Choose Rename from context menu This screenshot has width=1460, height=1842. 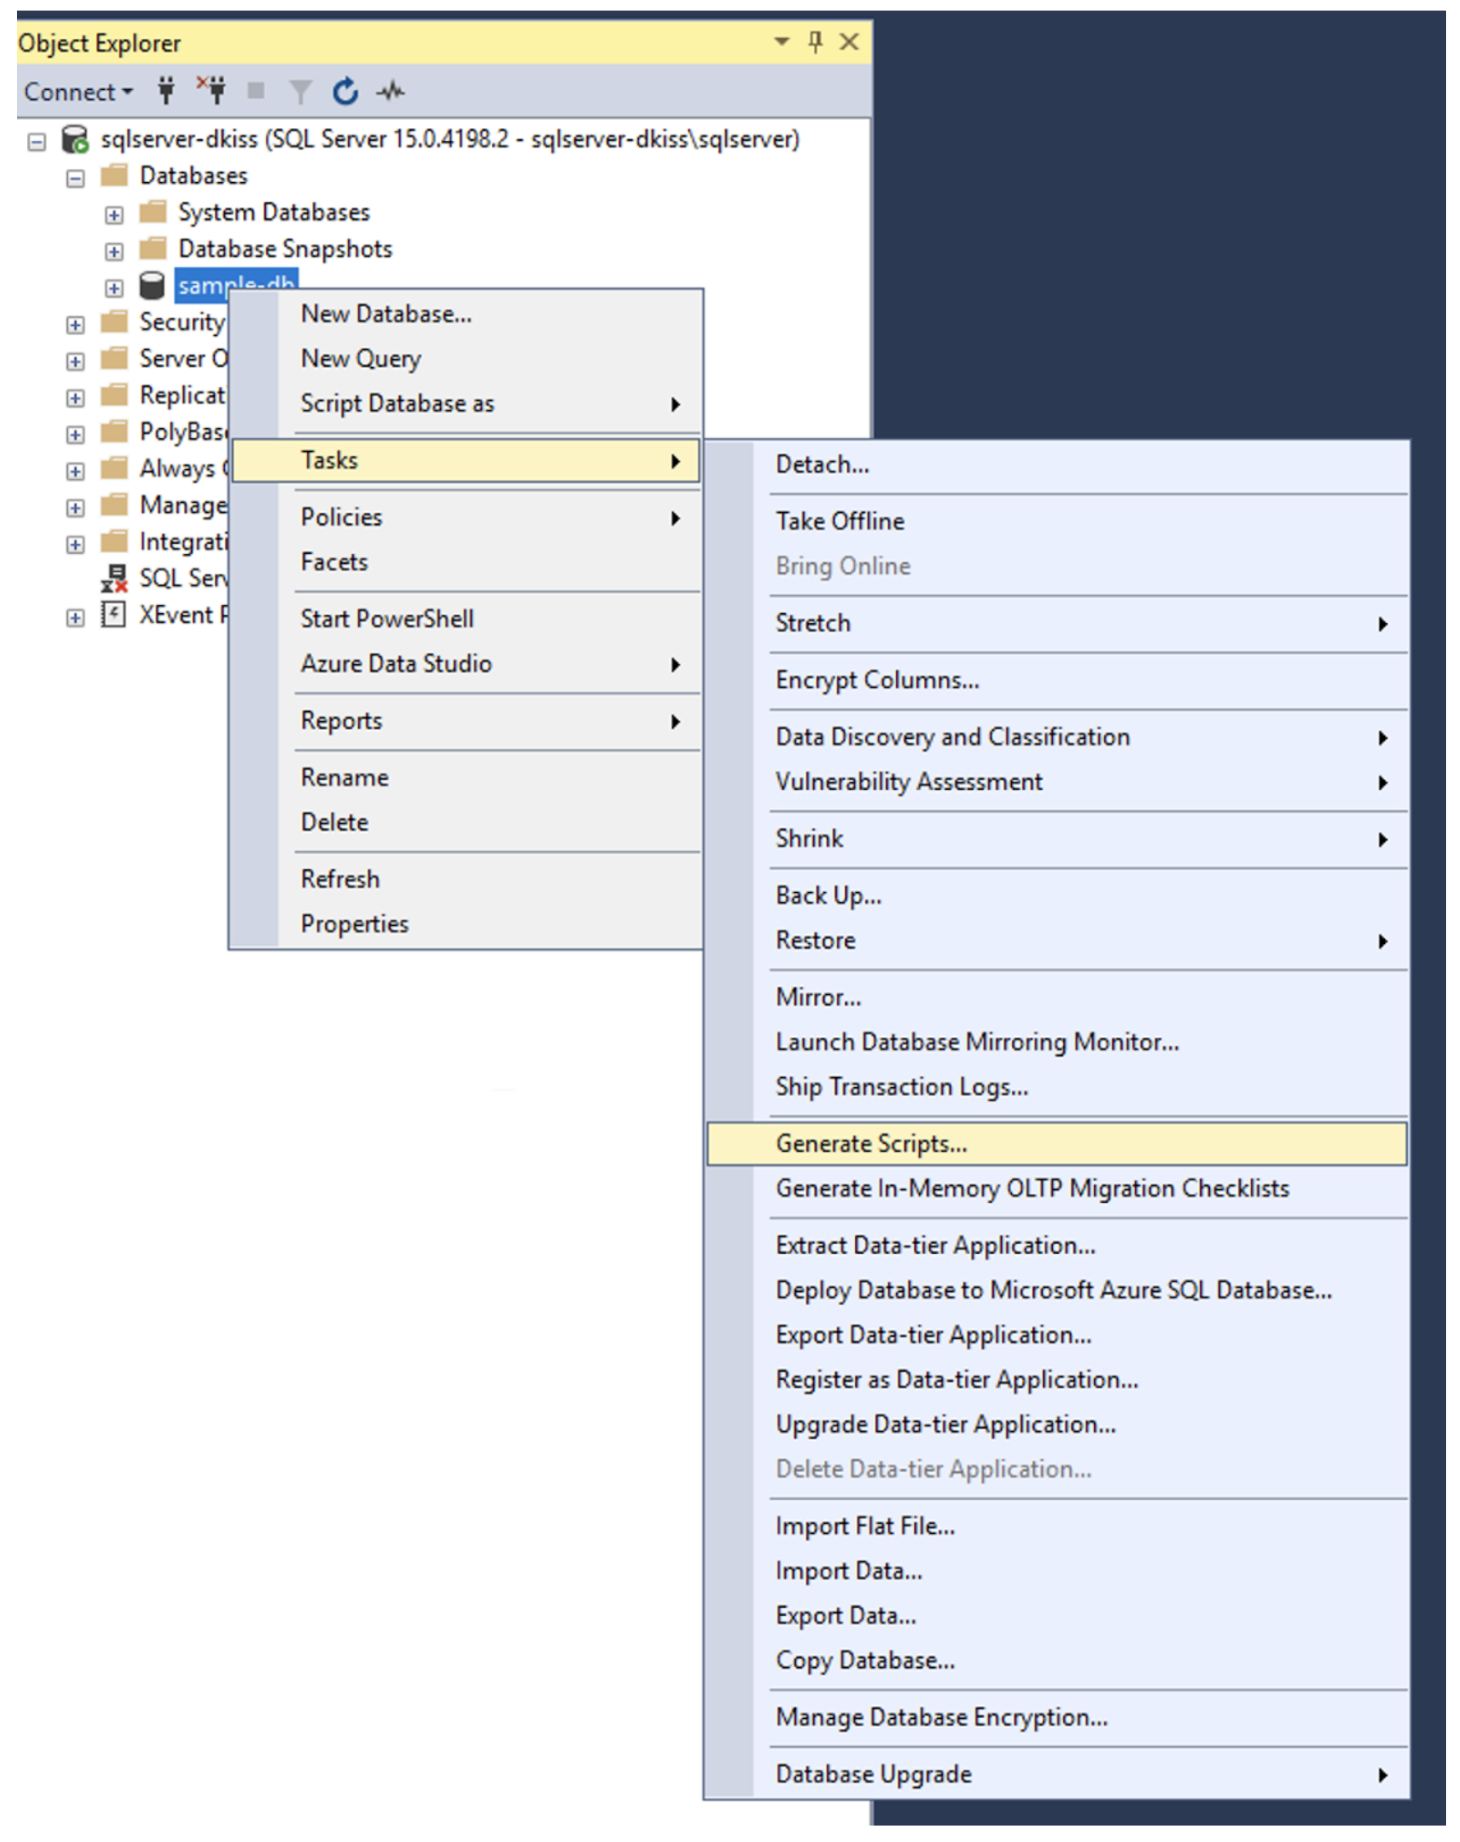coord(466,778)
